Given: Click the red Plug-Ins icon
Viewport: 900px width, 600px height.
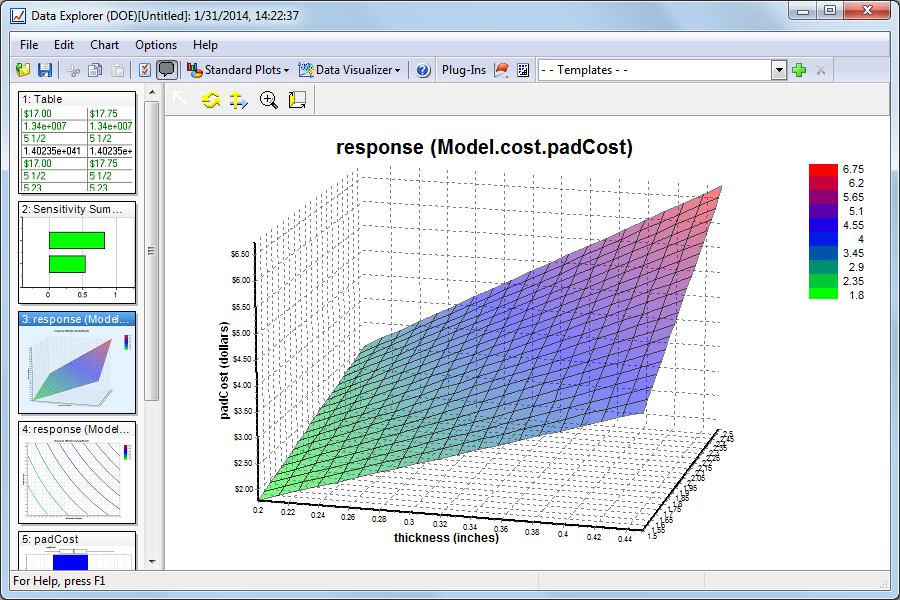Looking at the screenshot, I should 502,70.
